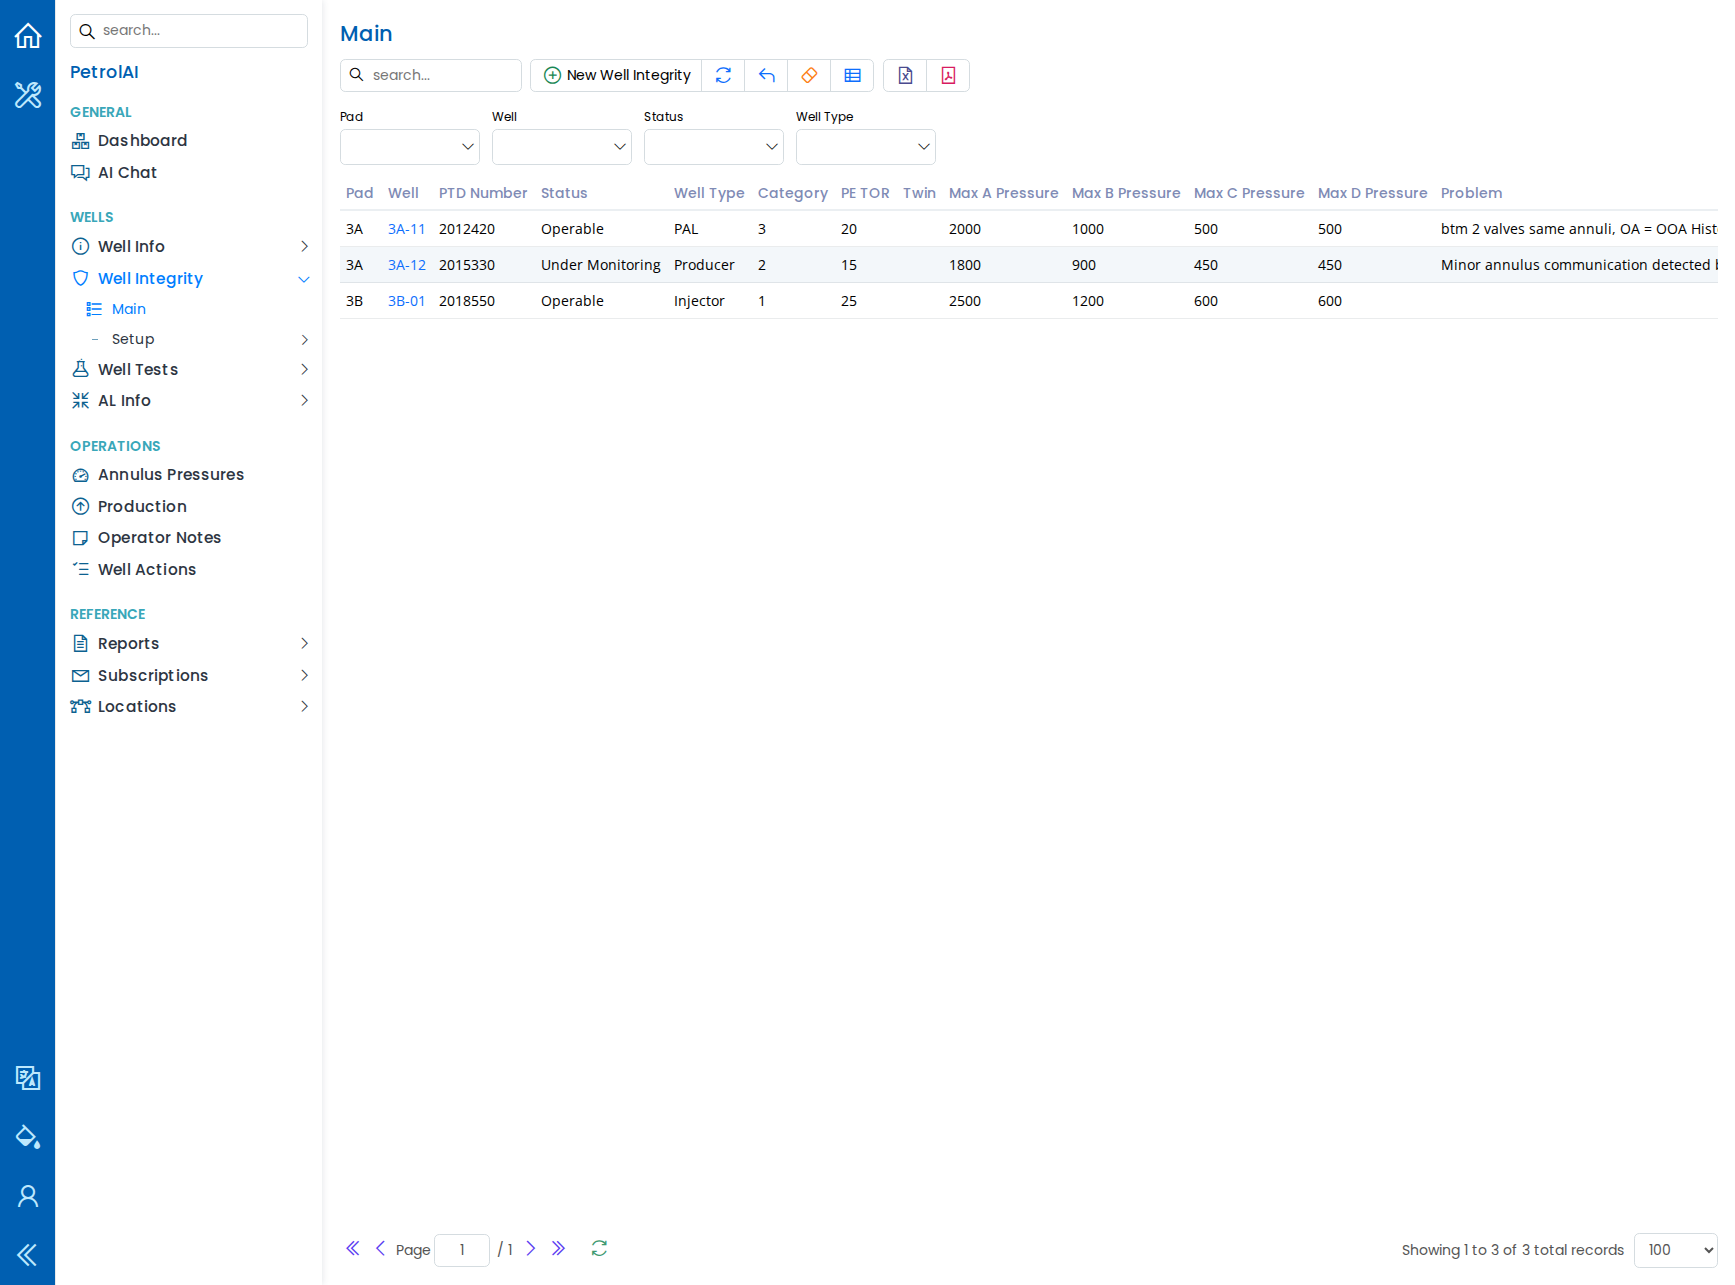Open the theme paint bucket icon
1735x1285 pixels.
click(28, 1137)
